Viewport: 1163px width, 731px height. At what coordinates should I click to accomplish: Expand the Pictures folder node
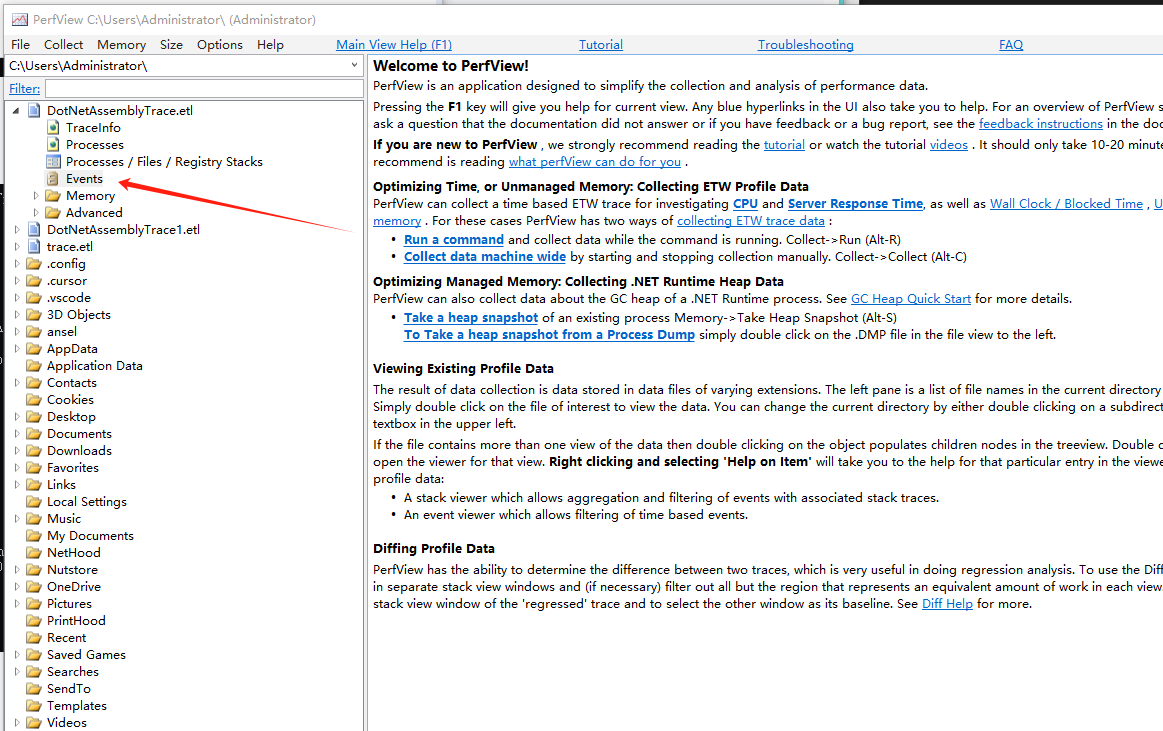pyautogui.click(x=17, y=603)
